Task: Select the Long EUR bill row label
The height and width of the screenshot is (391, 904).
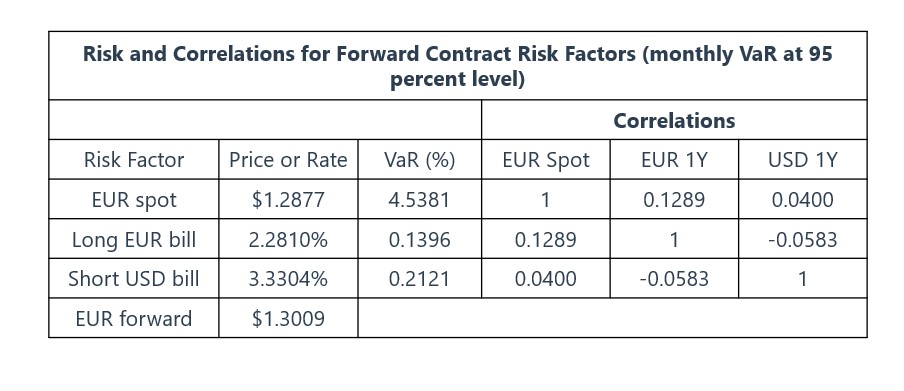Action: click(134, 239)
